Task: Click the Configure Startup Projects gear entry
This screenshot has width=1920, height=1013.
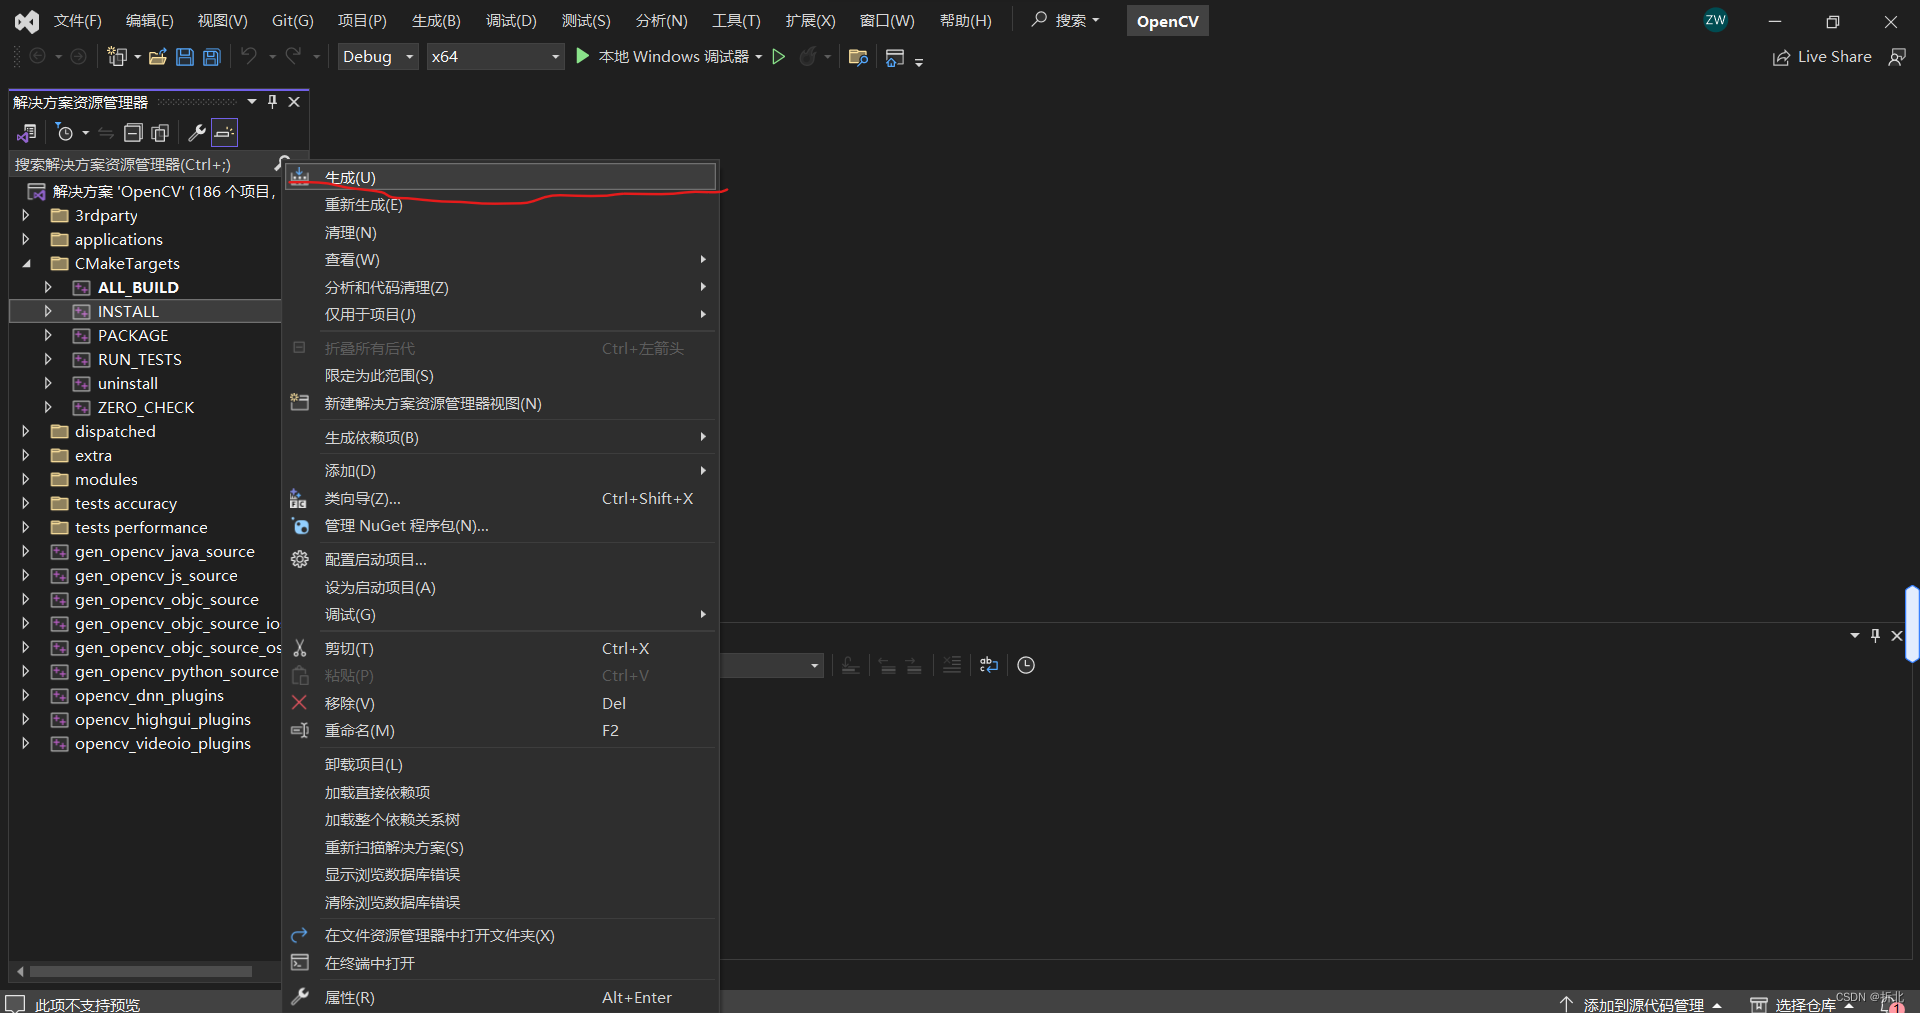Action: (x=501, y=559)
